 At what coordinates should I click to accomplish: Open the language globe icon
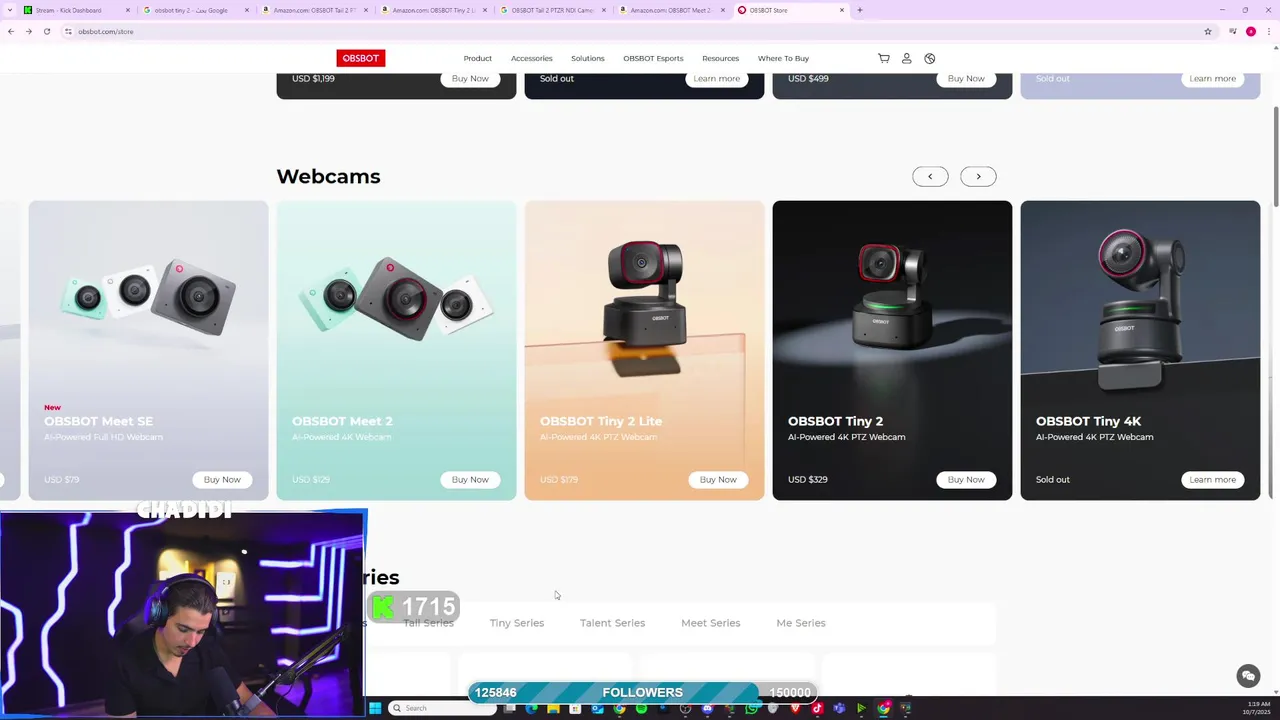point(929,58)
